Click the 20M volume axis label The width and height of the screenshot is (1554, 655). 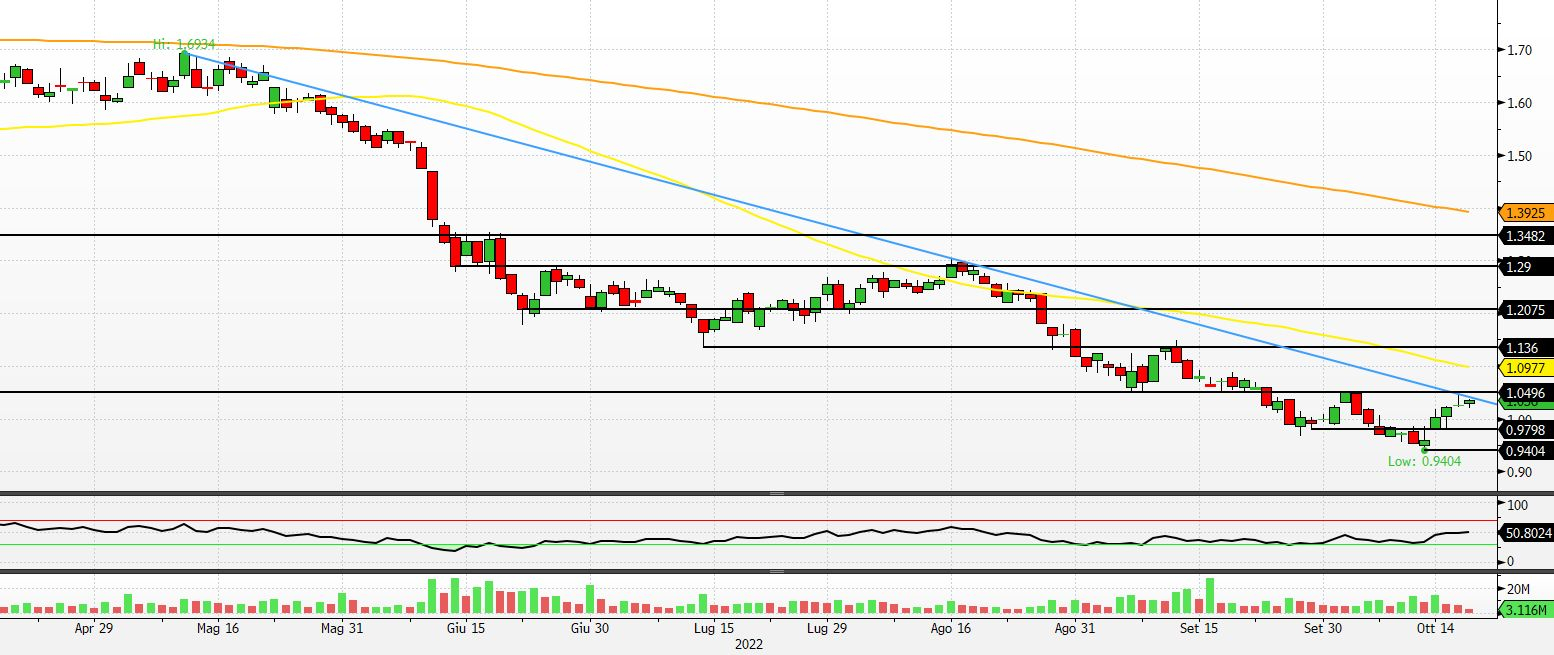(1518, 588)
